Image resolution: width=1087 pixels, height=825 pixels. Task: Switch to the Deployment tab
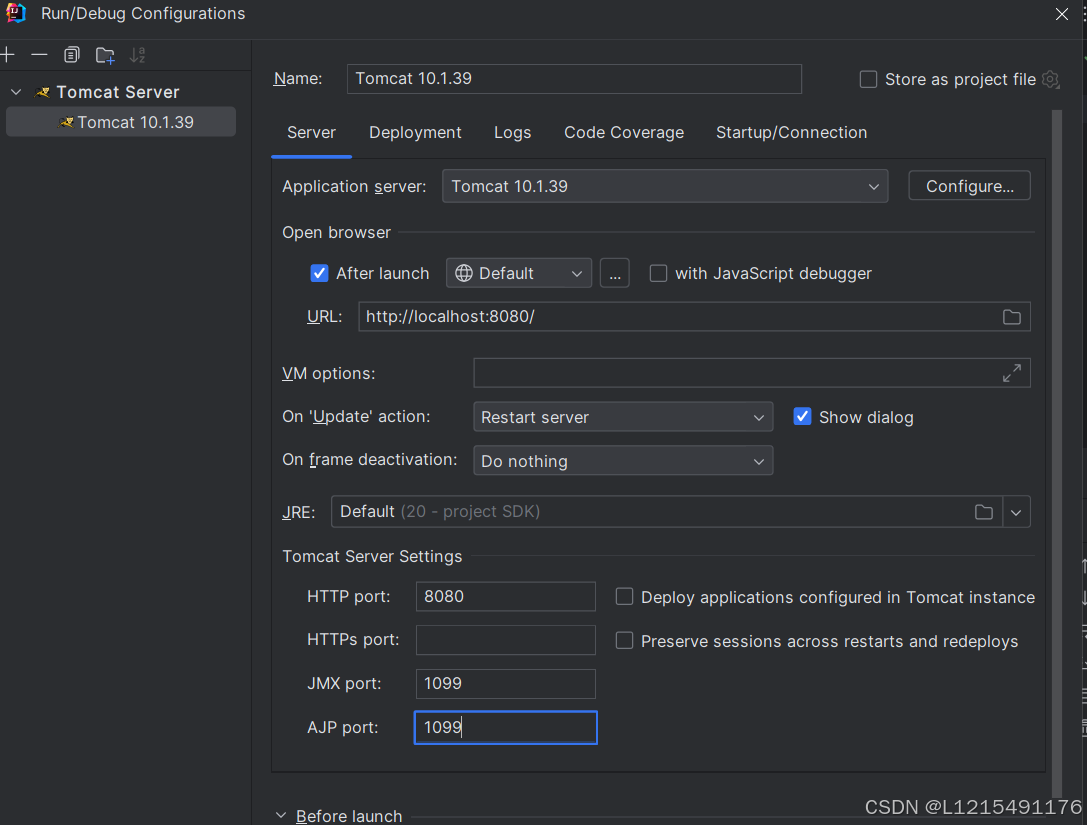coord(415,132)
